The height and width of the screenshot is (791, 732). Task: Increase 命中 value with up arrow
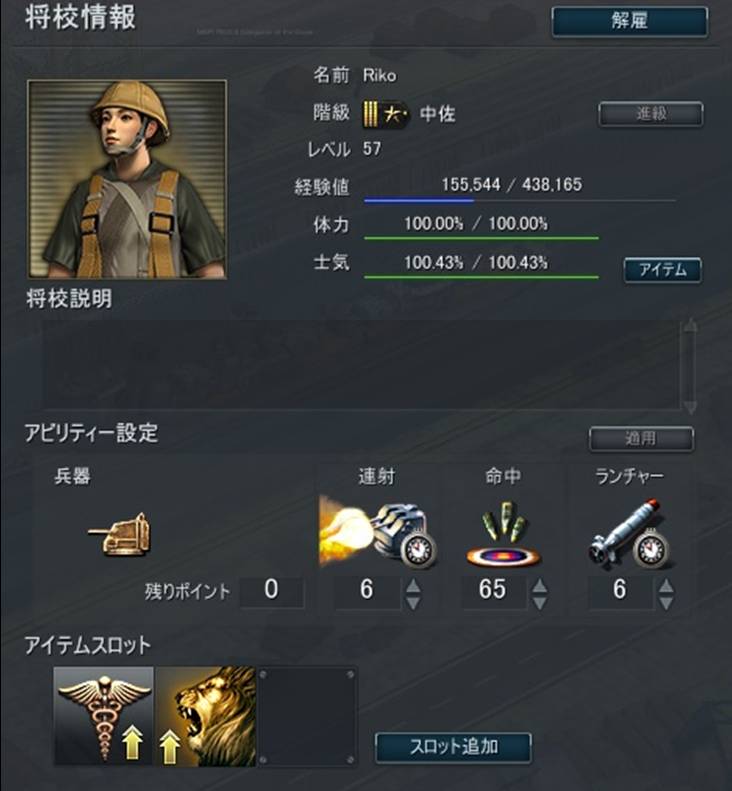[x=539, y=585]
